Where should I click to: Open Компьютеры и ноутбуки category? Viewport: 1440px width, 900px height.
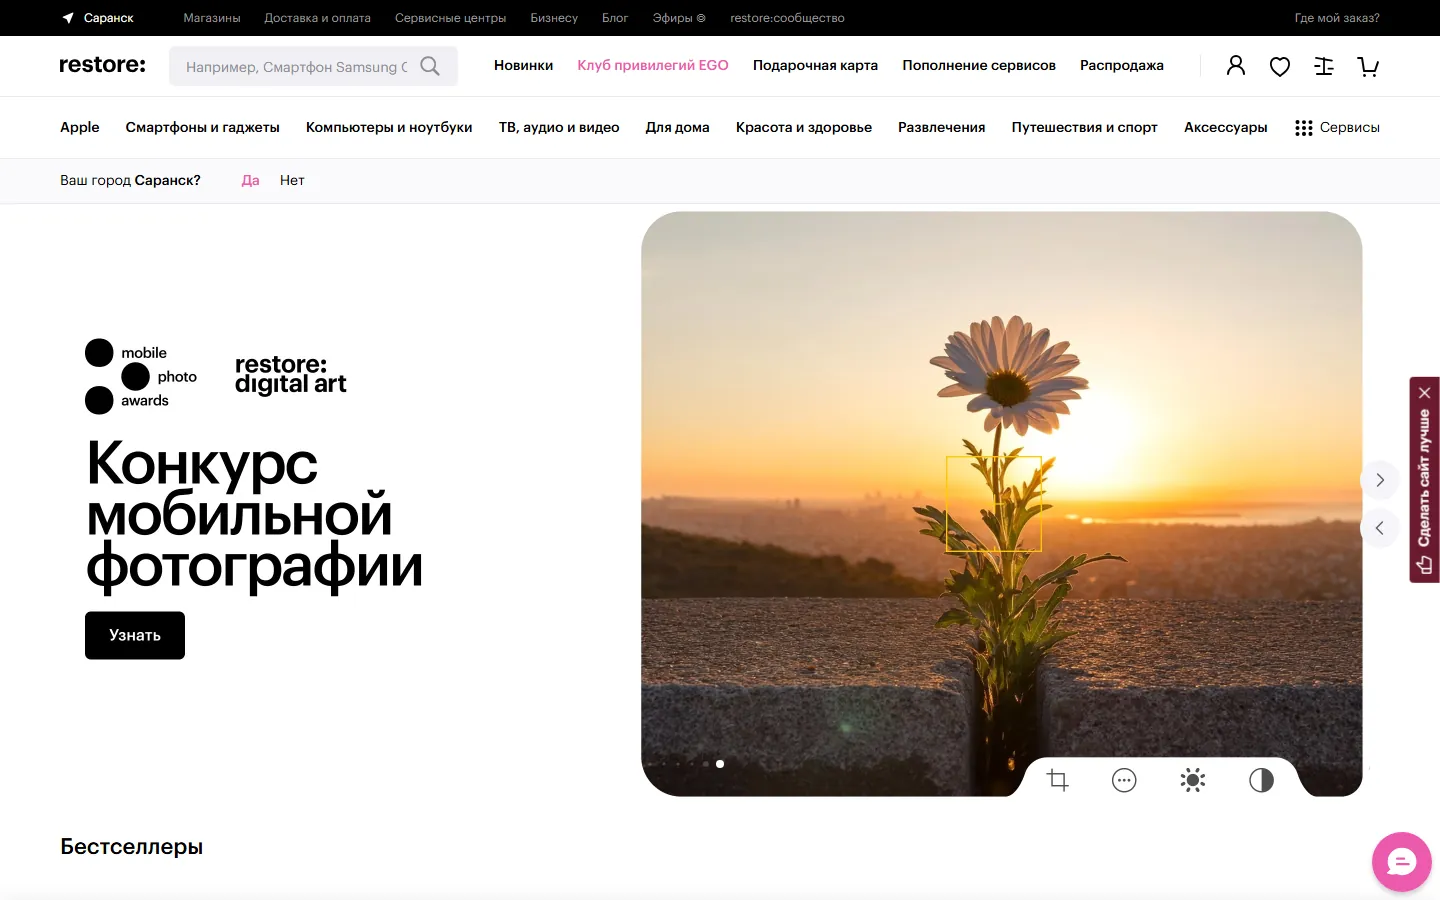tap(389, 127)
